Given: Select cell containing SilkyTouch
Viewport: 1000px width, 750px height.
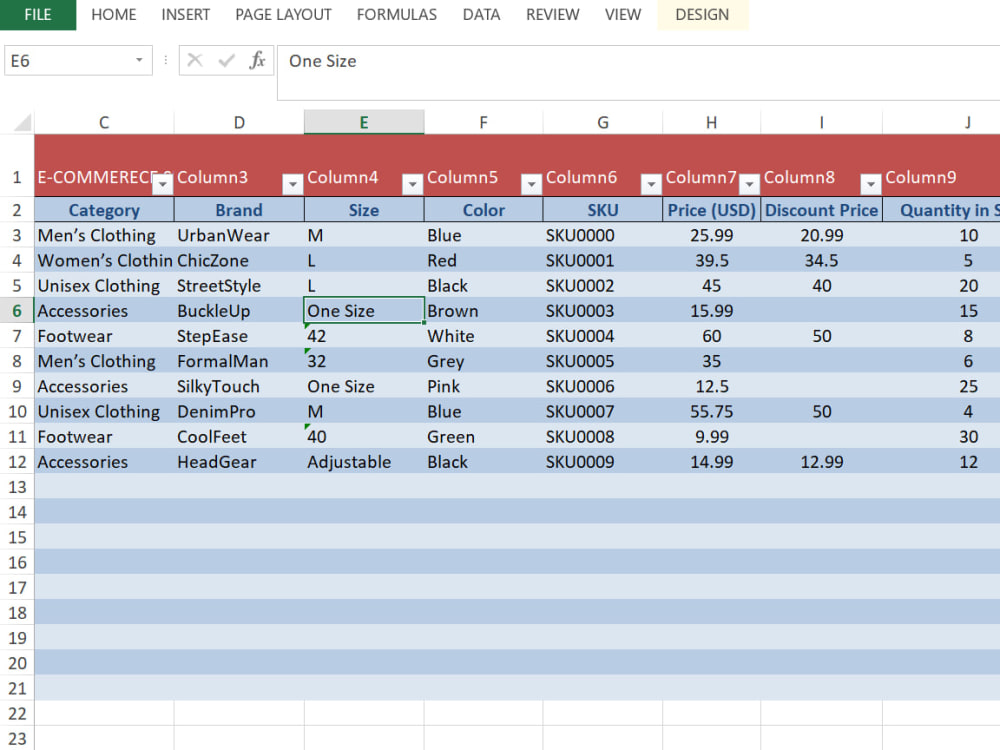Looking at the screenshot, I should coord(239,386).
